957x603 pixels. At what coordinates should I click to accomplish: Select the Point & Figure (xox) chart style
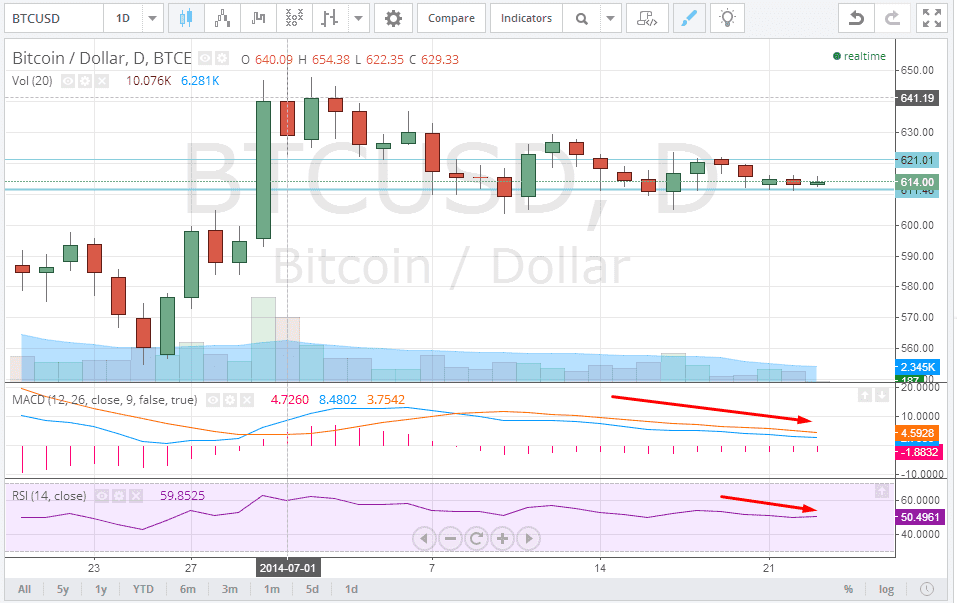pyautogui.click(x=294, y=18)
